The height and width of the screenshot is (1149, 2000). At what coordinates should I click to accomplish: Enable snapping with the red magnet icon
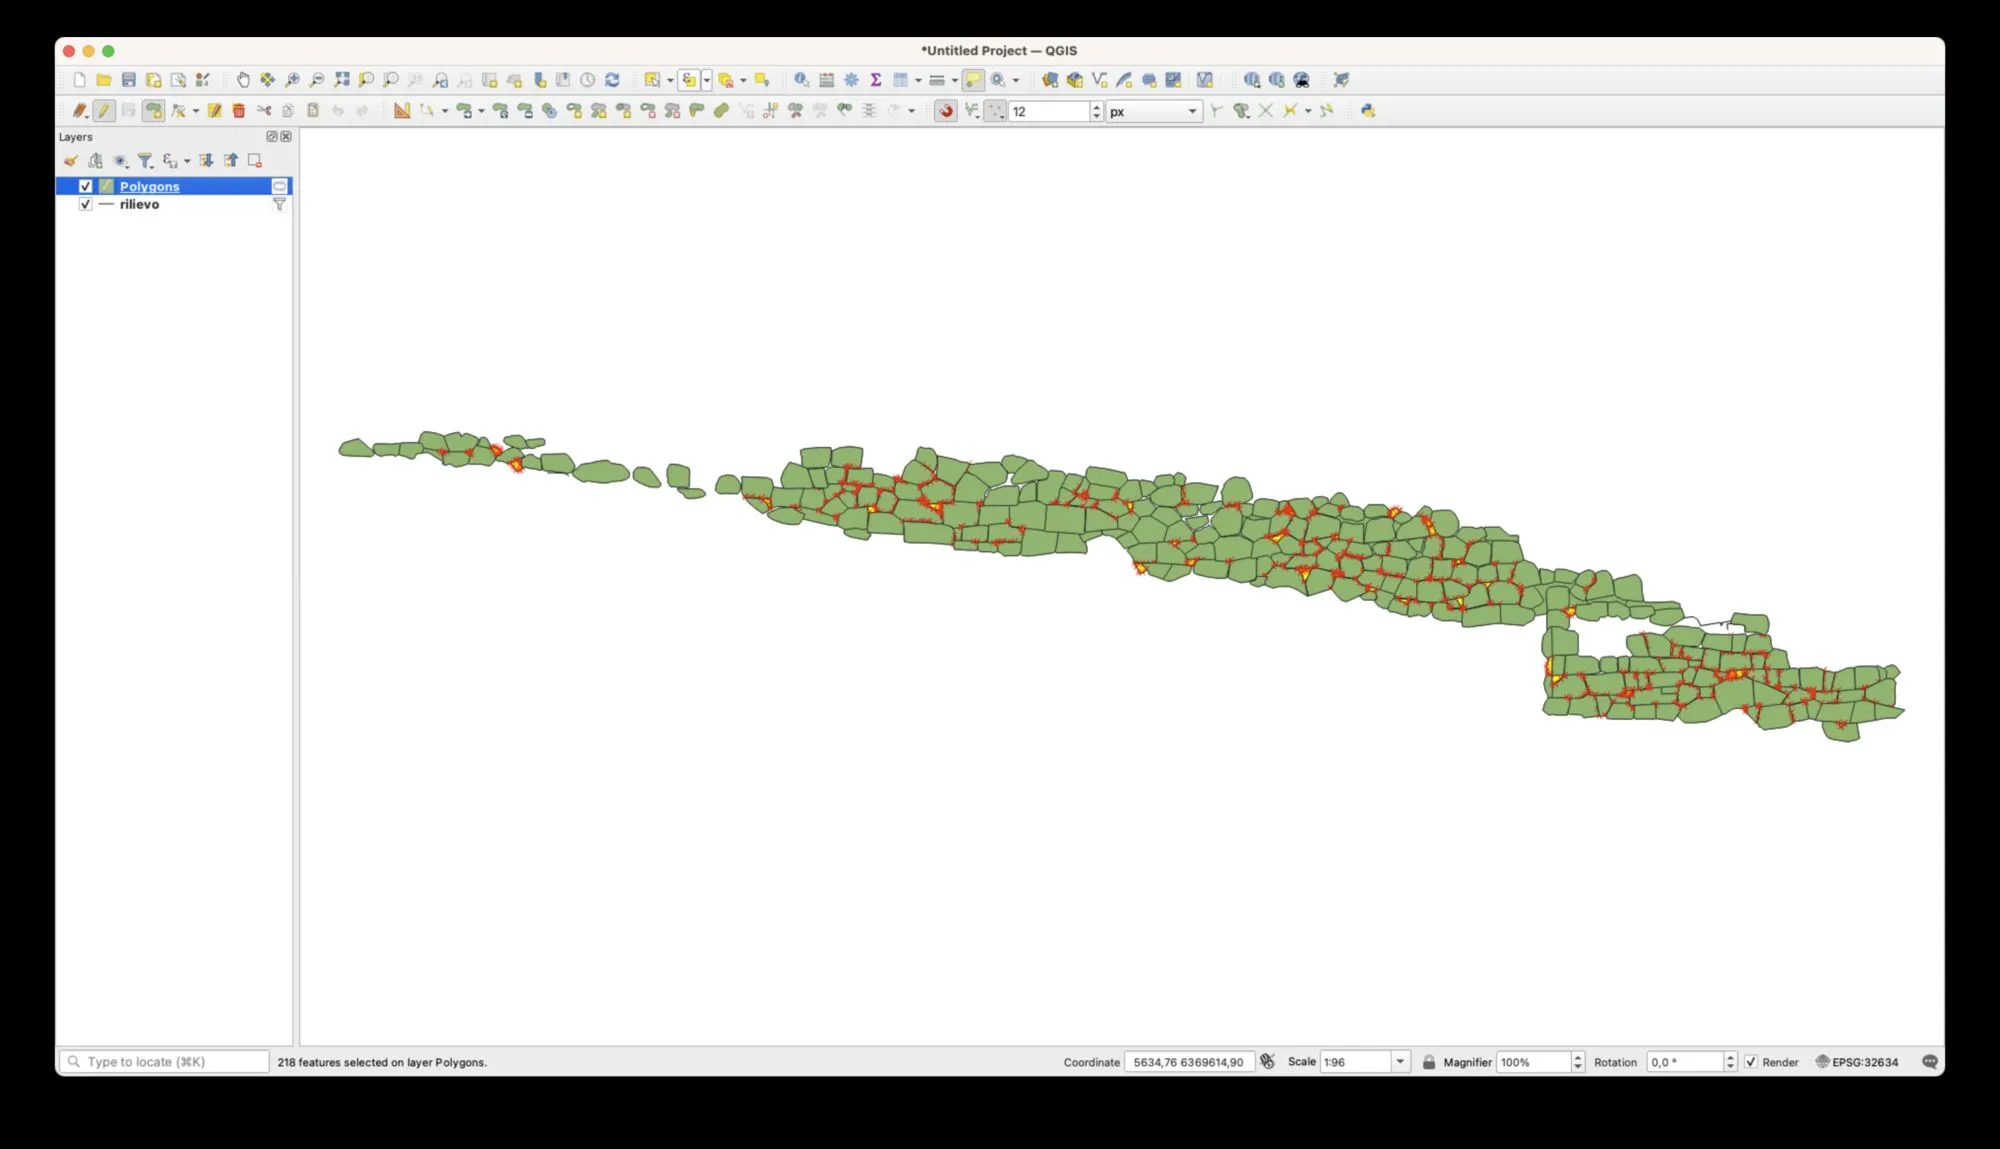pos(945,111)
